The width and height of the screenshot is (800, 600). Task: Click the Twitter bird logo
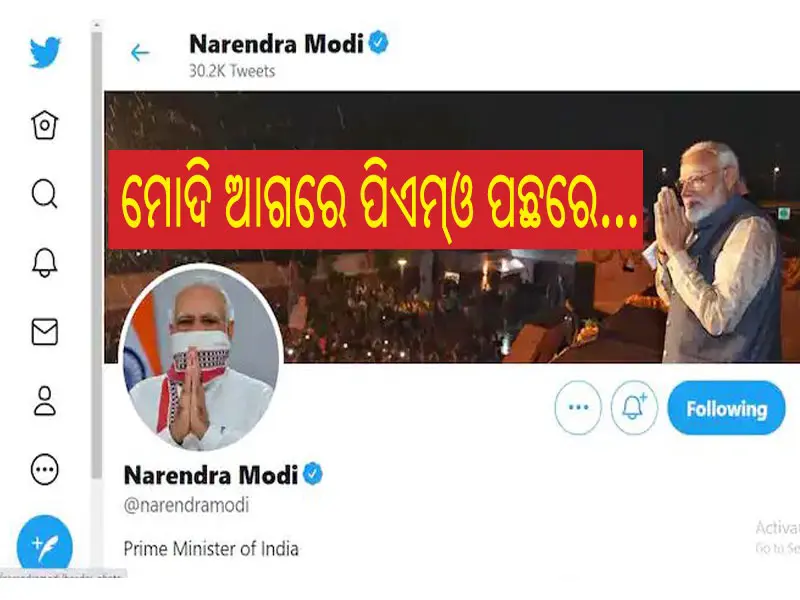click(x=45, y=52)
